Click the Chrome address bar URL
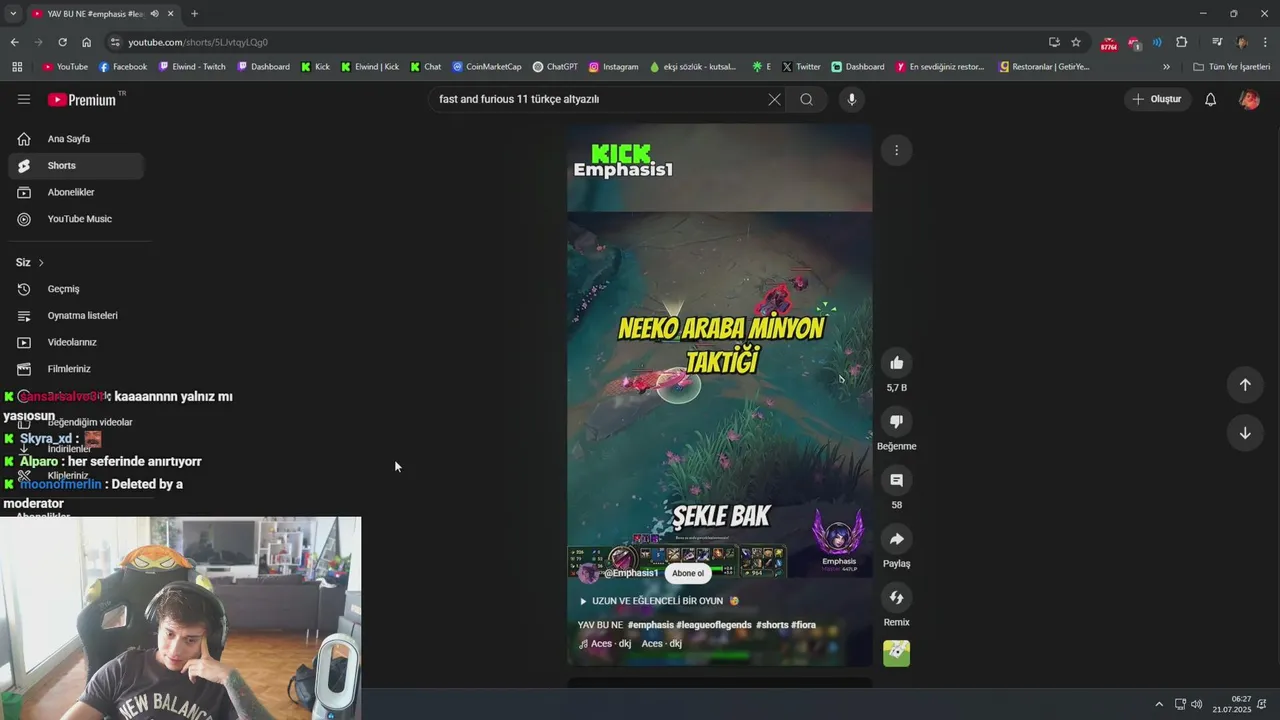 198,42
